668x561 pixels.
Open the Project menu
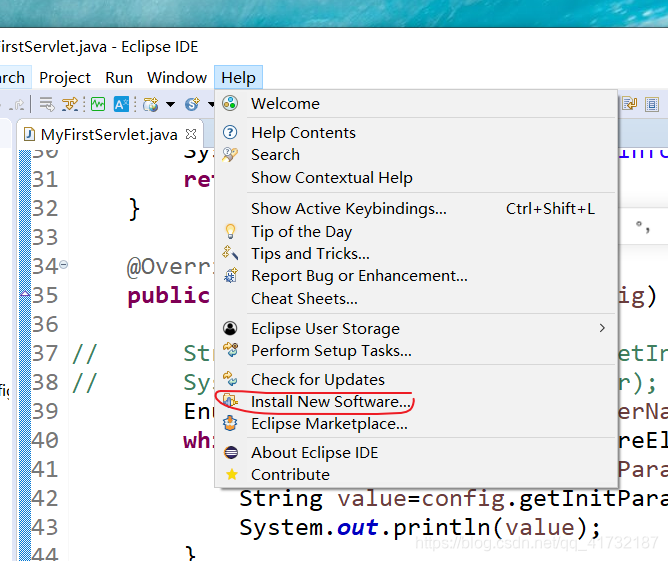(x=65, y=78)
